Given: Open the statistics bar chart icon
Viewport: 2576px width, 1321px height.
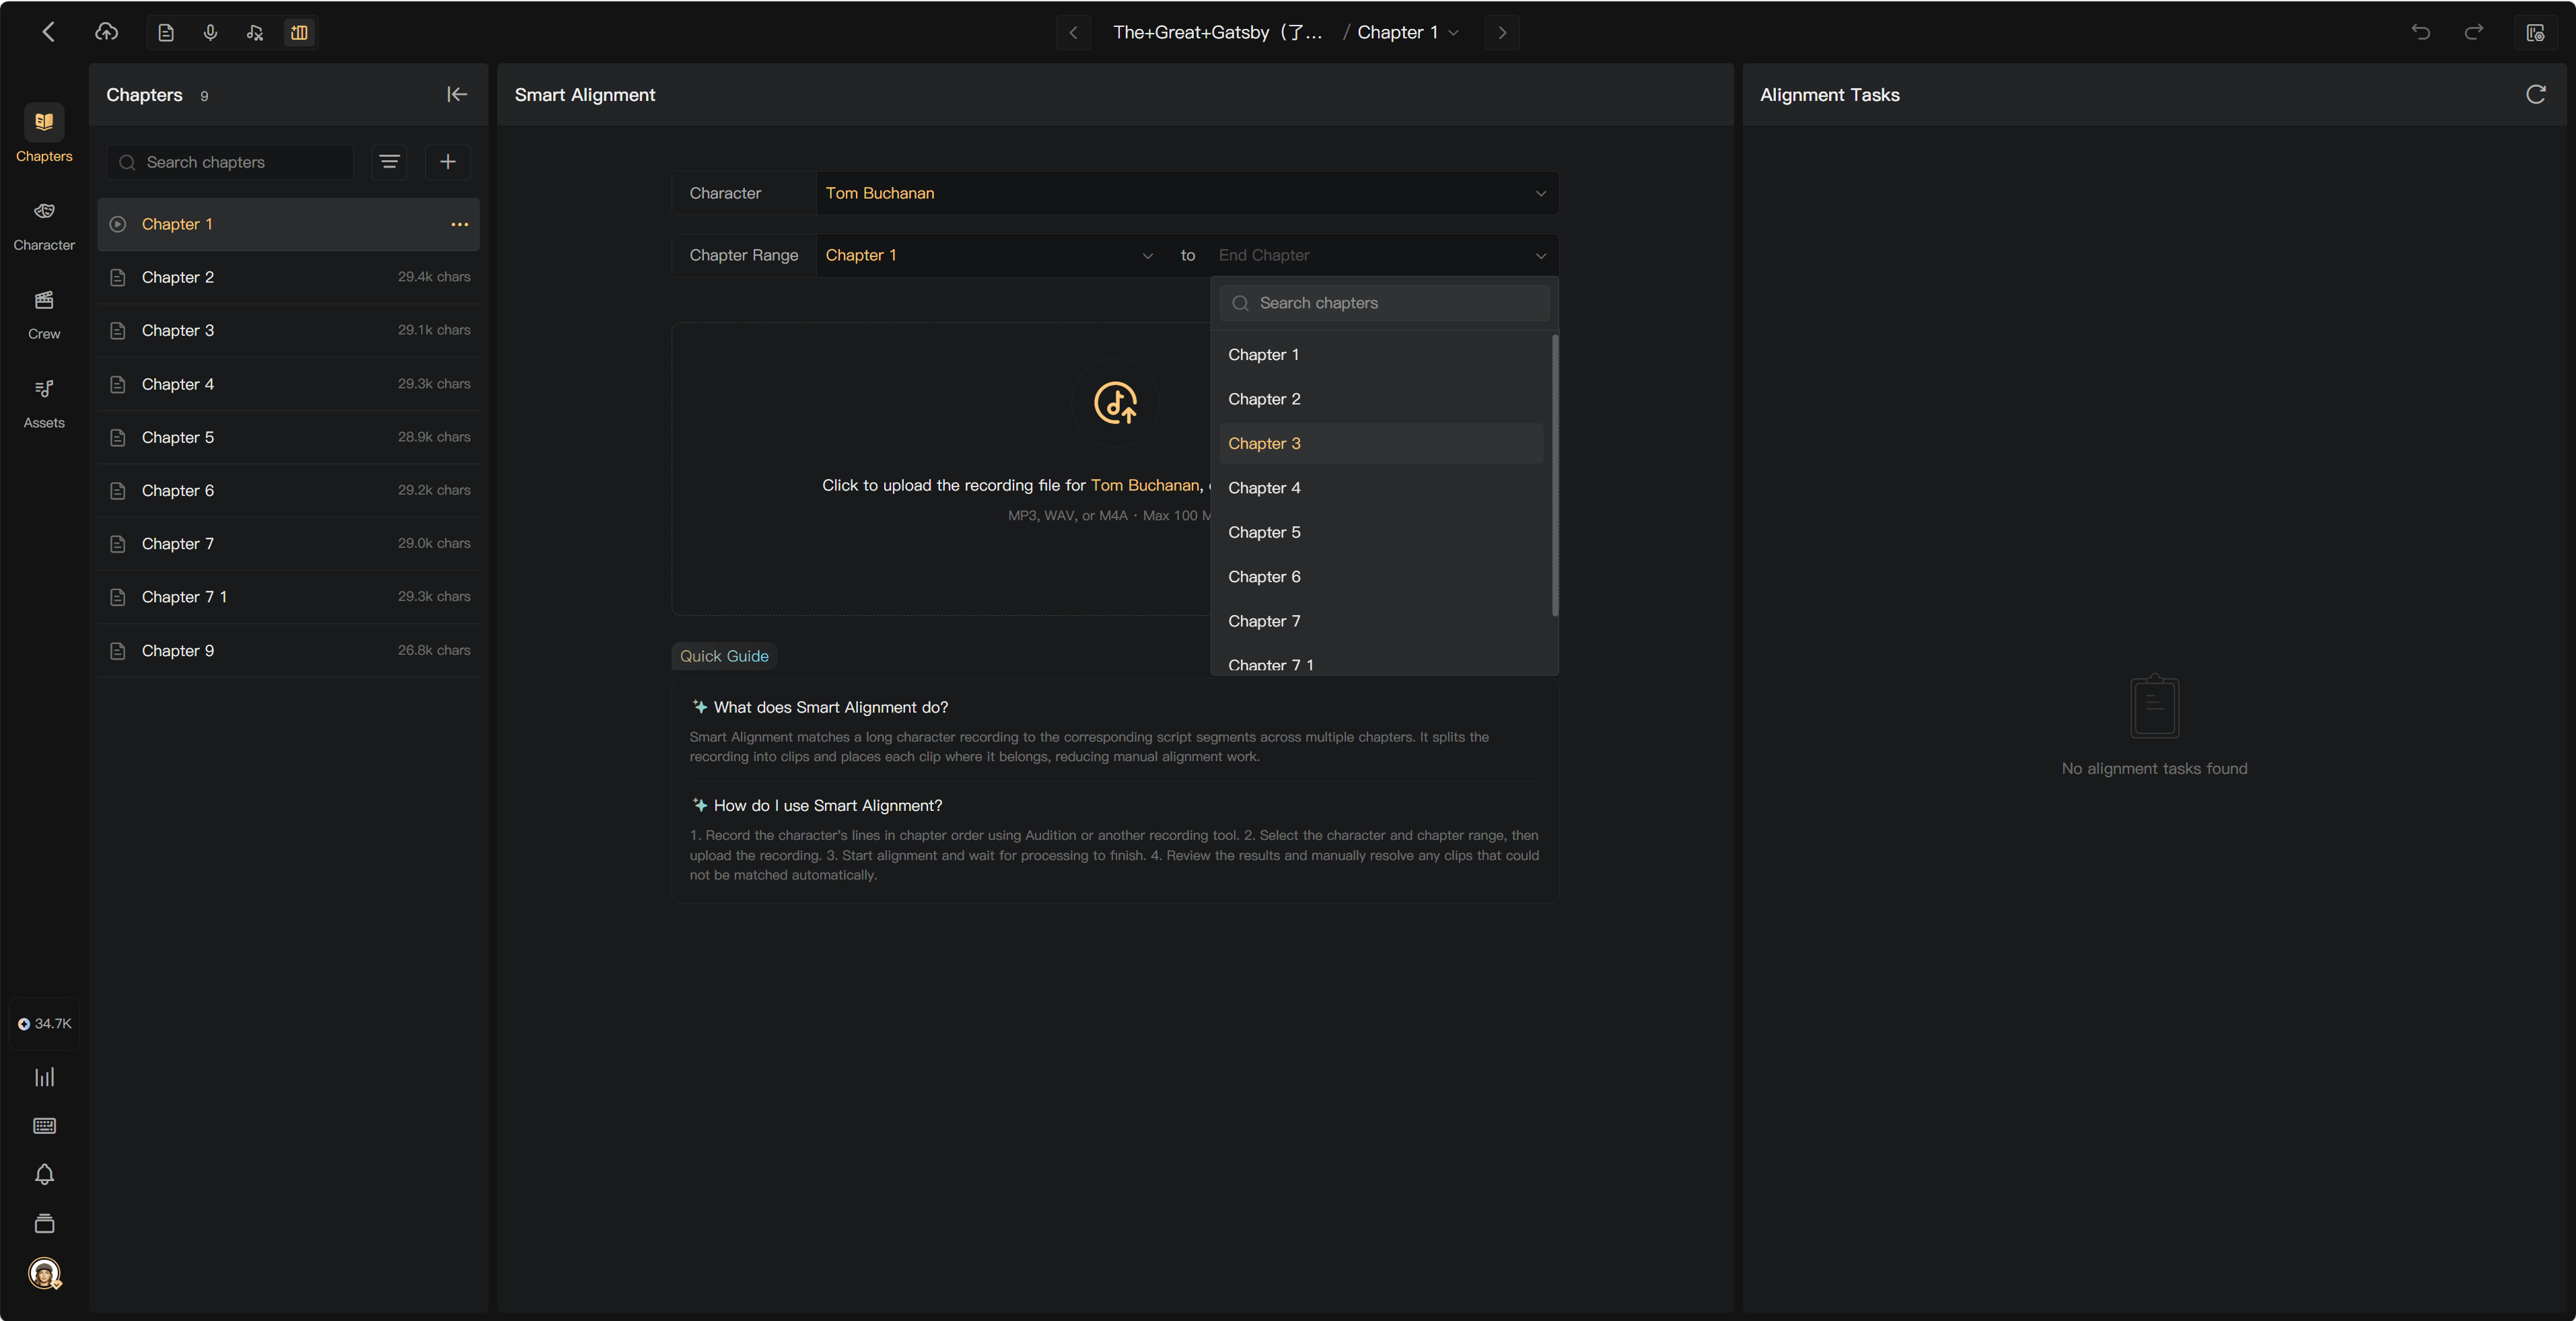Looking at the screenshot, I should click(x=44, y=1077).
